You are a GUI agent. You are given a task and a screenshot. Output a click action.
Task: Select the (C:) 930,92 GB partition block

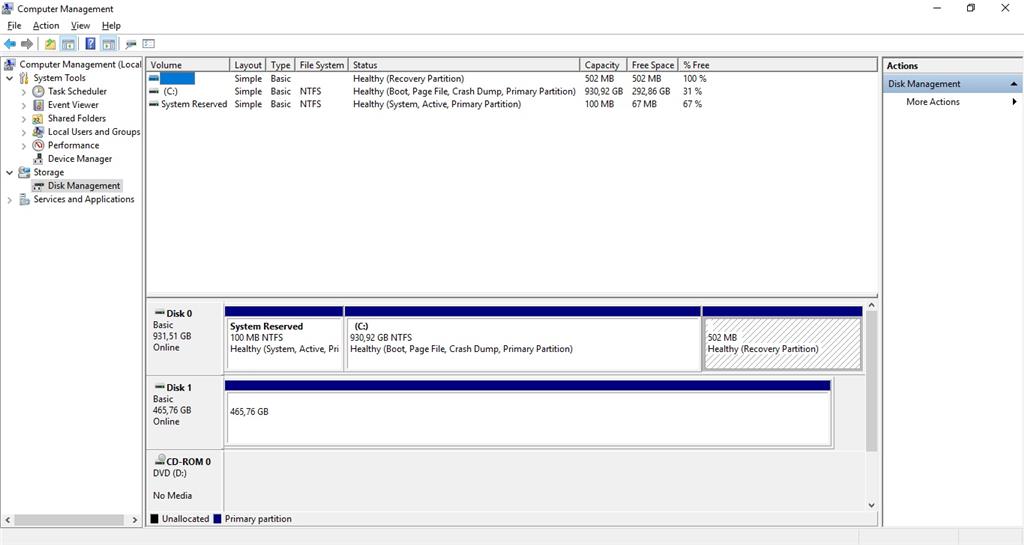click(x=522, y=338)
